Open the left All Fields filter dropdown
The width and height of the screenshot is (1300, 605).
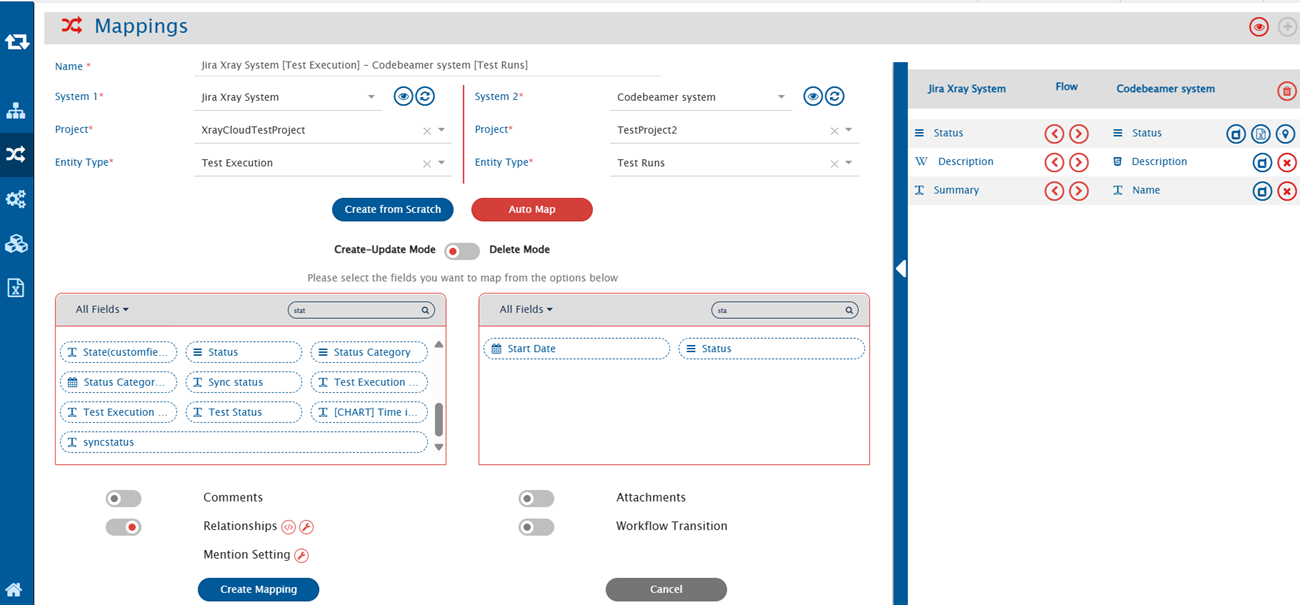(x=103, y=310)
